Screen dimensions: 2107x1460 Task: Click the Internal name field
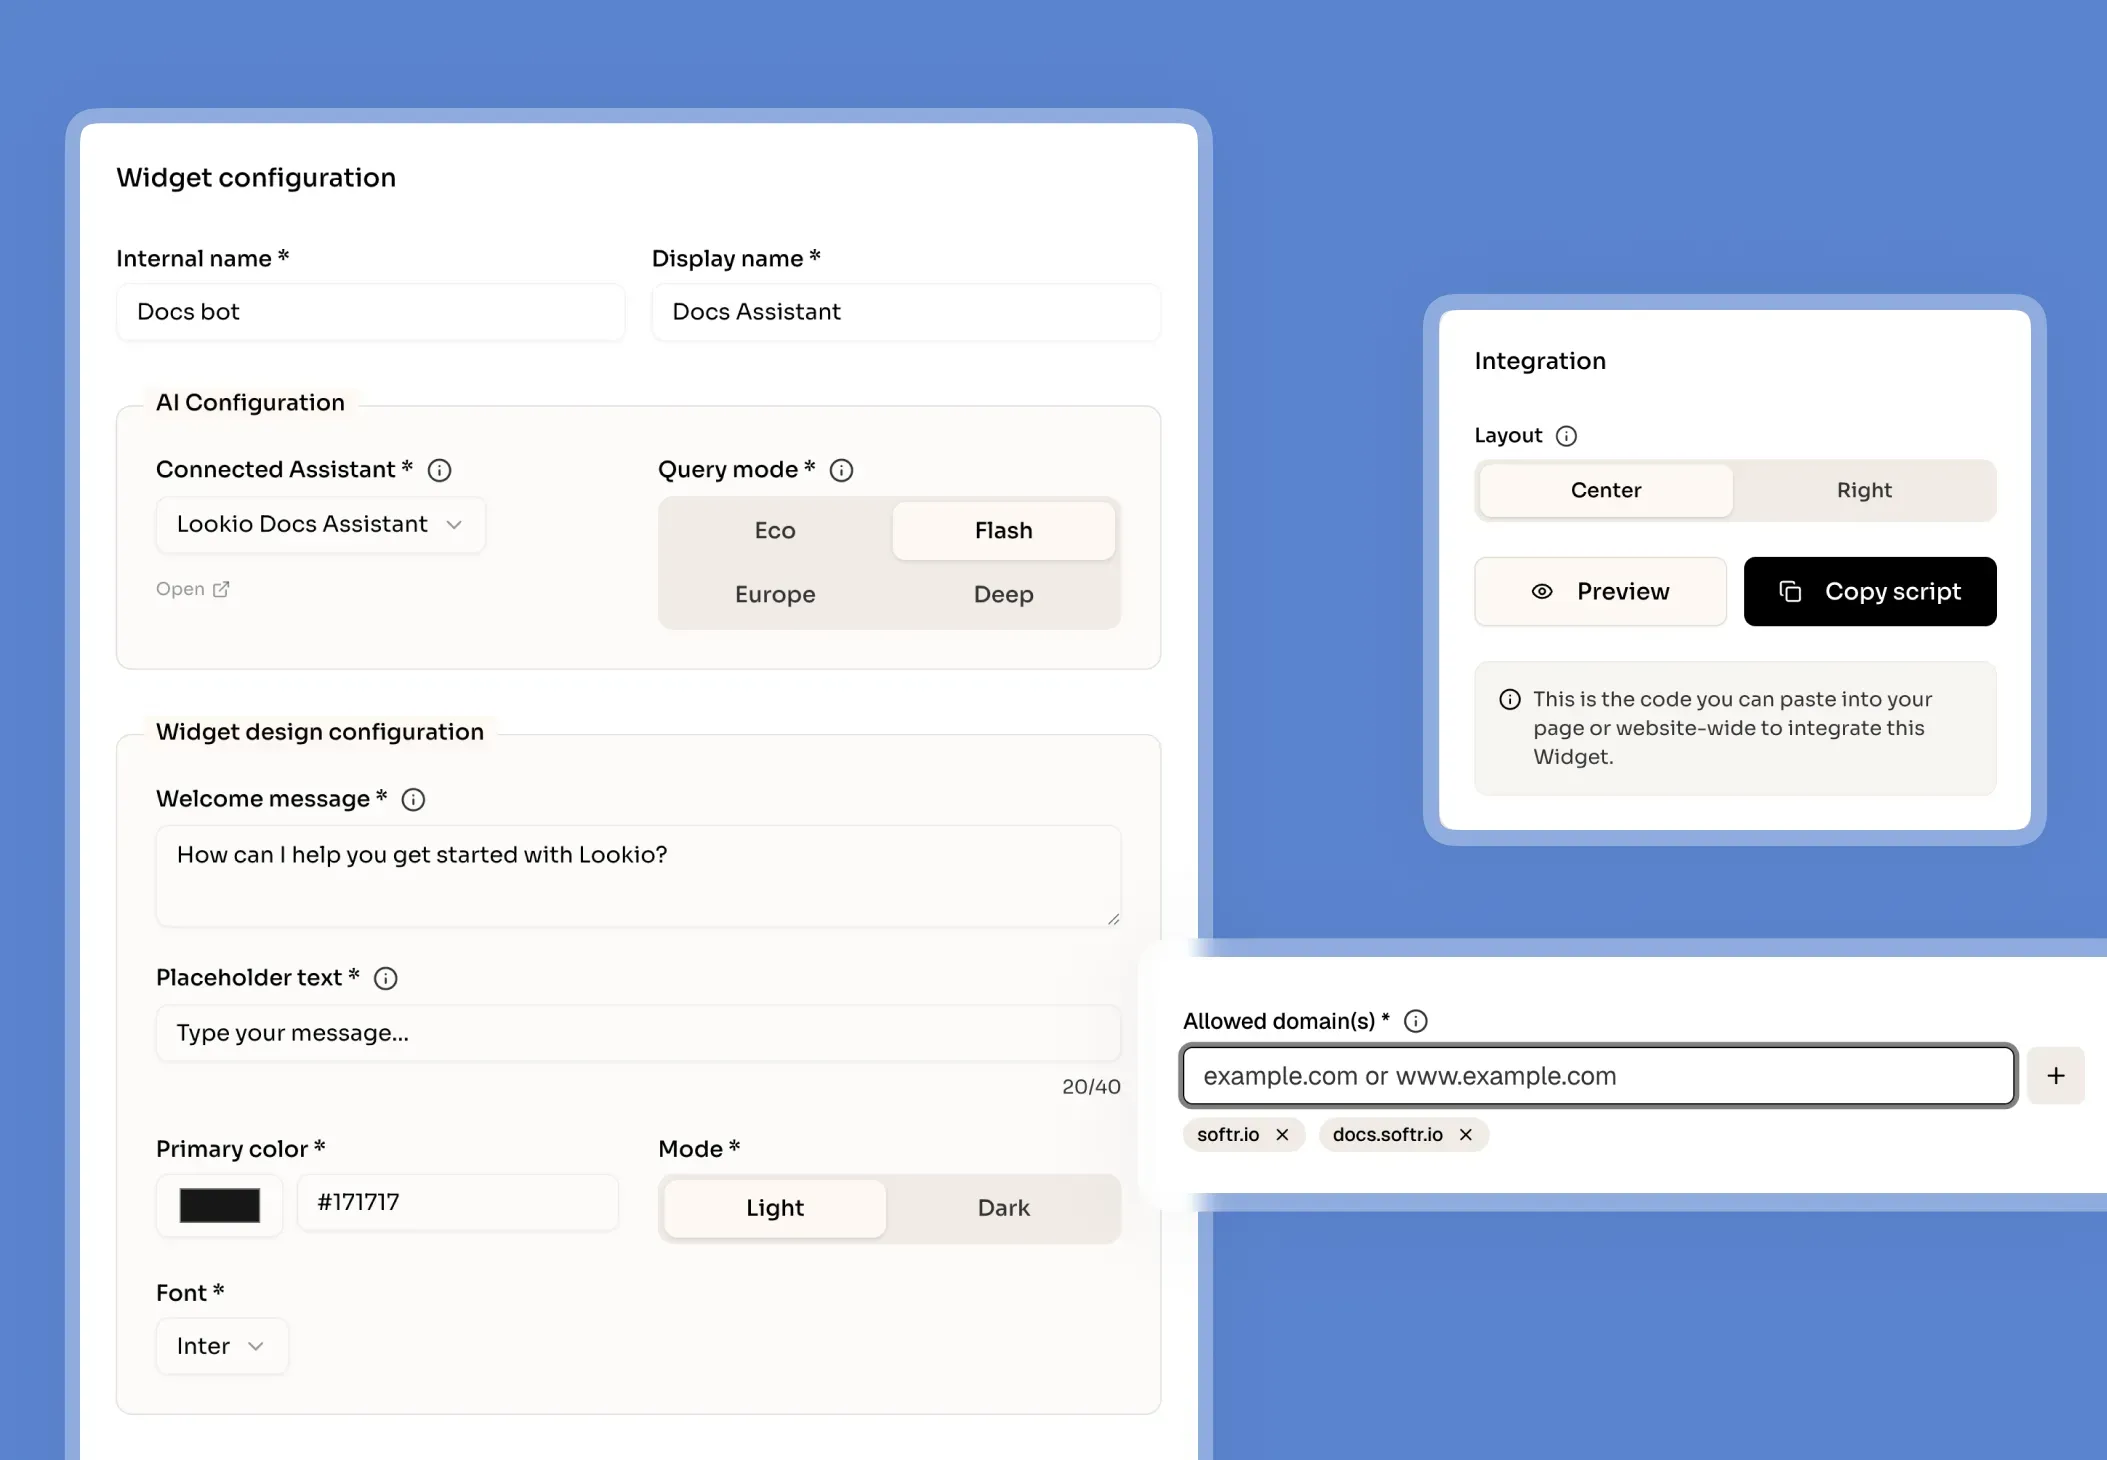coord(371,312)
